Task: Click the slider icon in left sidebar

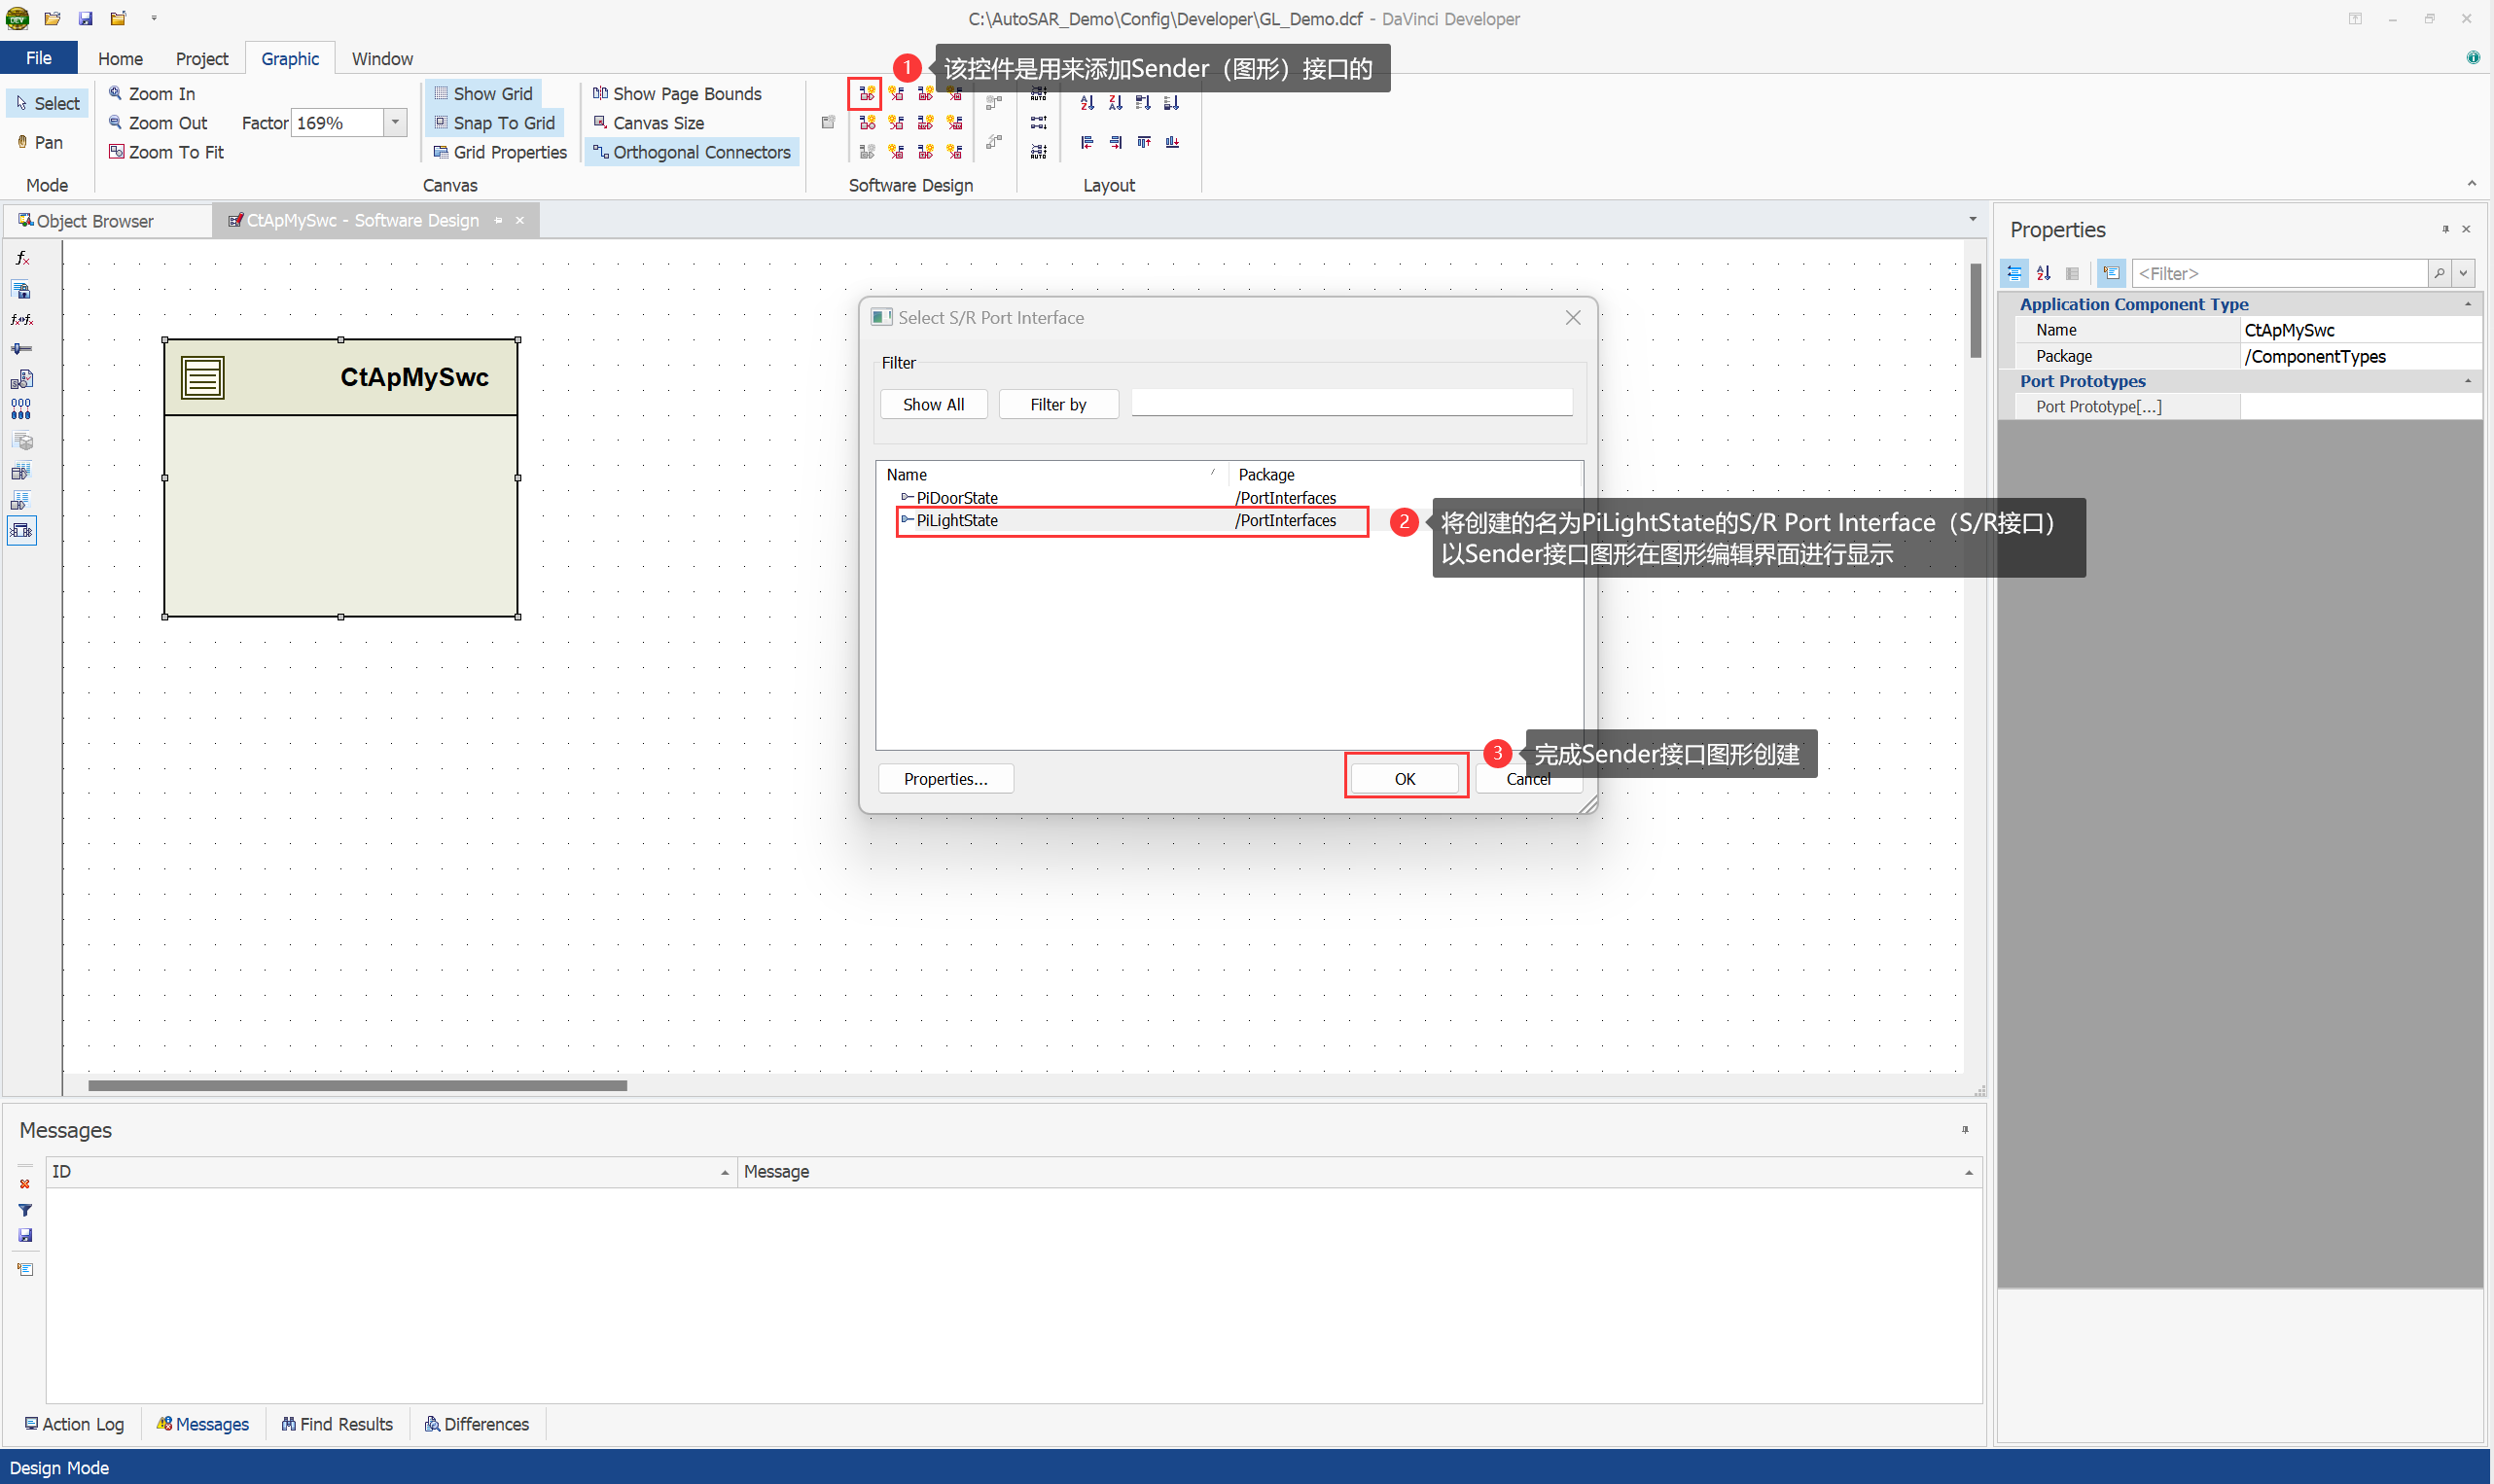Action: click(x=22, y=349)
